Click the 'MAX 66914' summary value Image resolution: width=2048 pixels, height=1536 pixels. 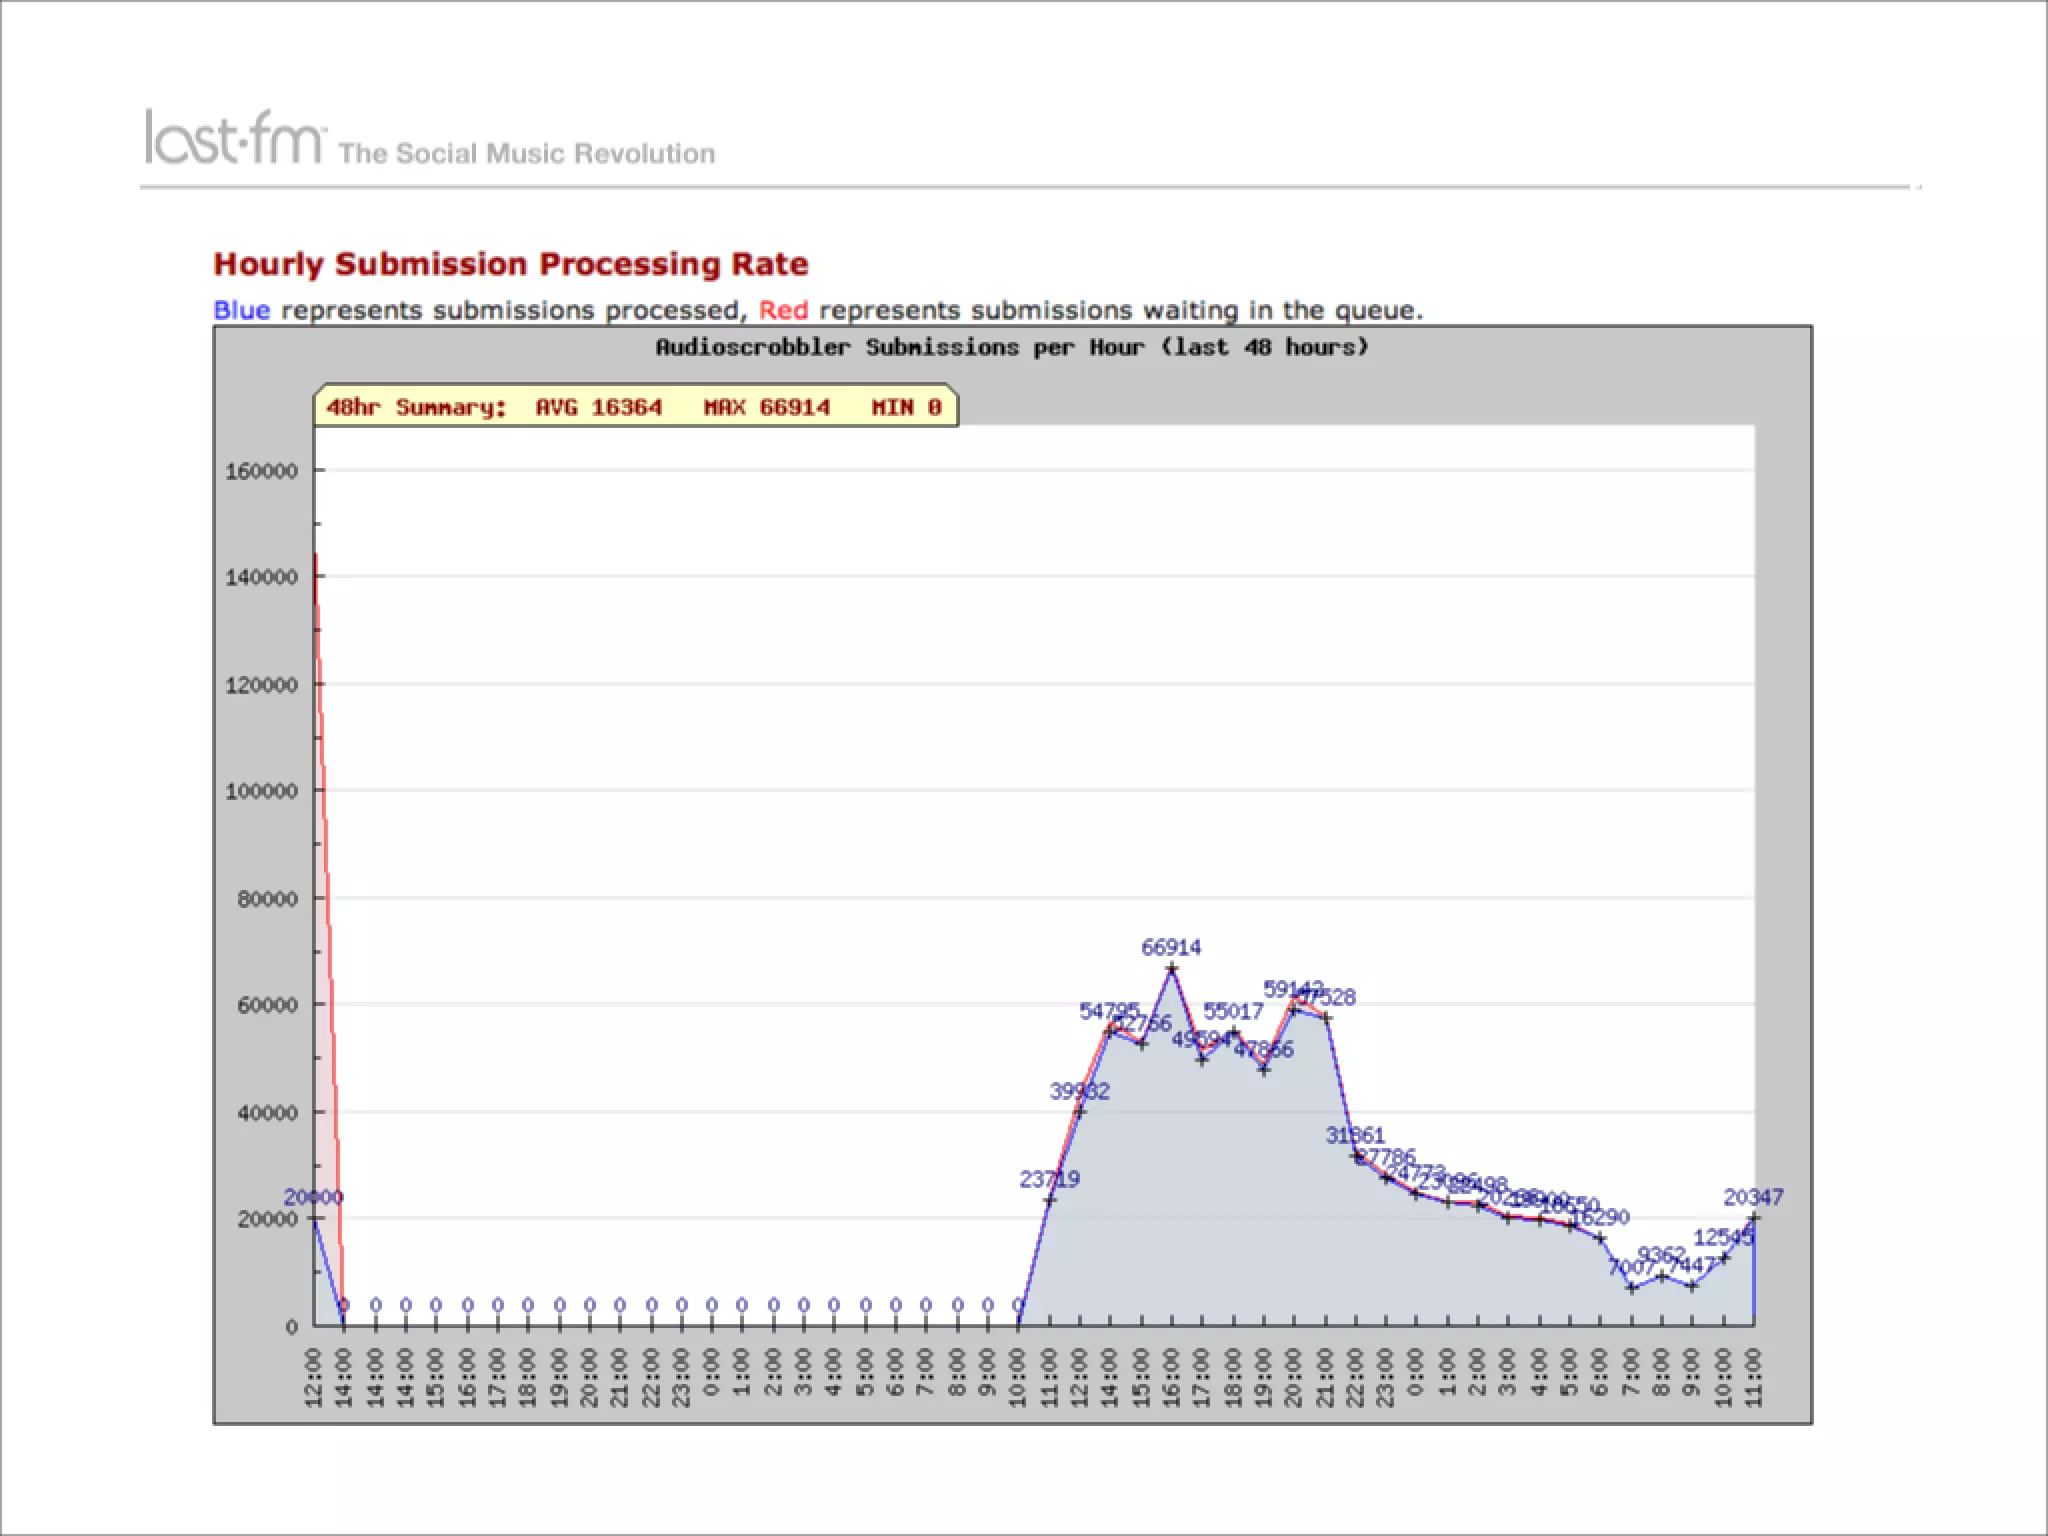pyautogui.click(x=766, y=407)
